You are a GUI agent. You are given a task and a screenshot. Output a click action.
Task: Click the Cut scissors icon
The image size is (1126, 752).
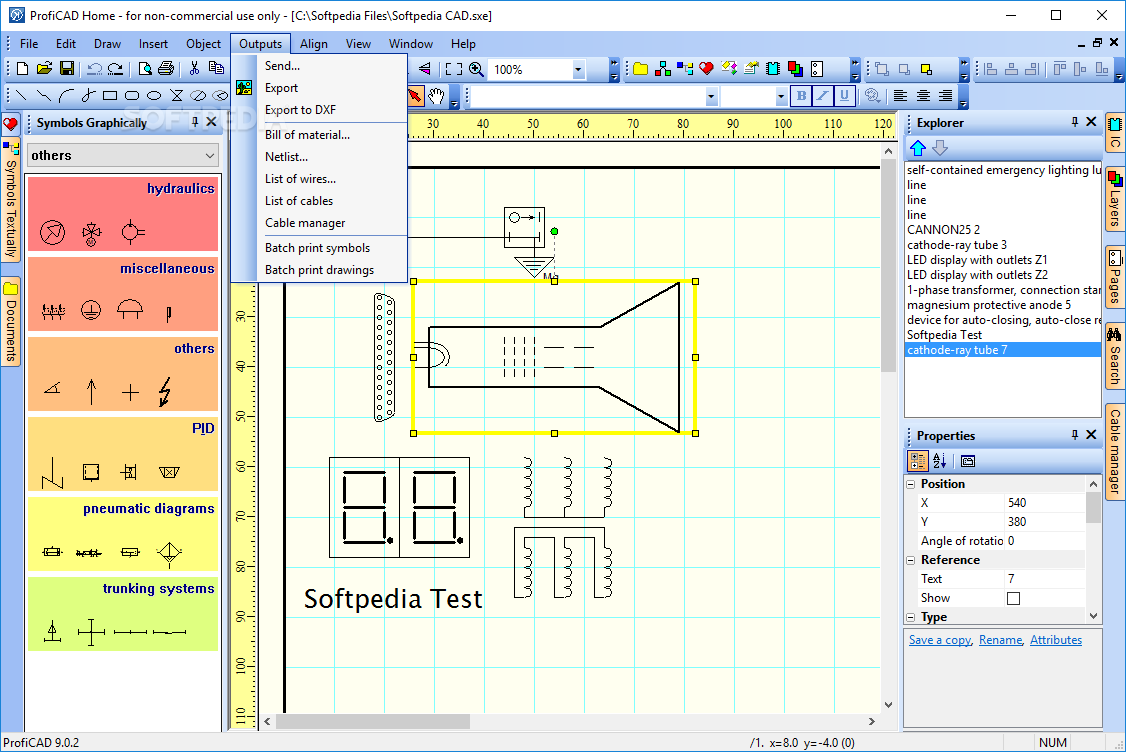pos(194,69)
